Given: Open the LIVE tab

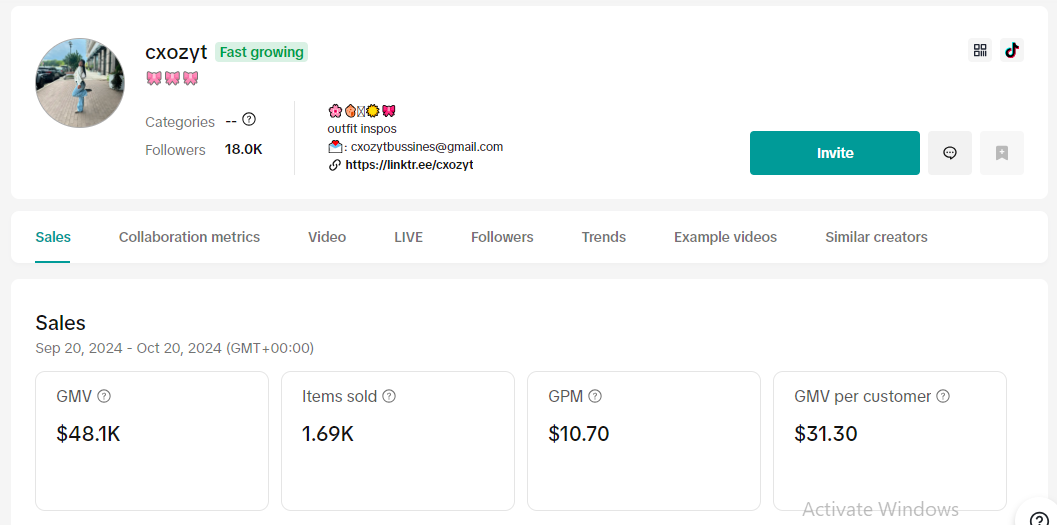Looking at the screenshot, I should click(409, 237).
